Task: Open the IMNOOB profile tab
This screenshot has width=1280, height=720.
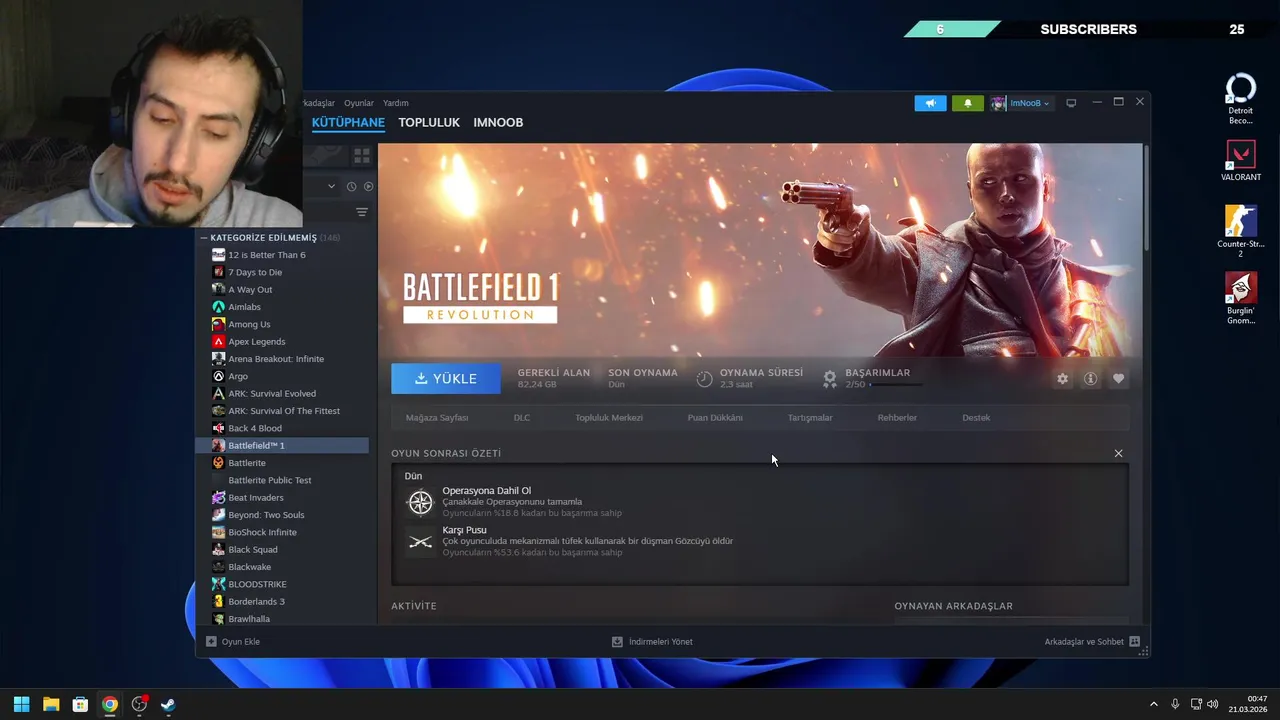Action: click(x=498, y=122)
